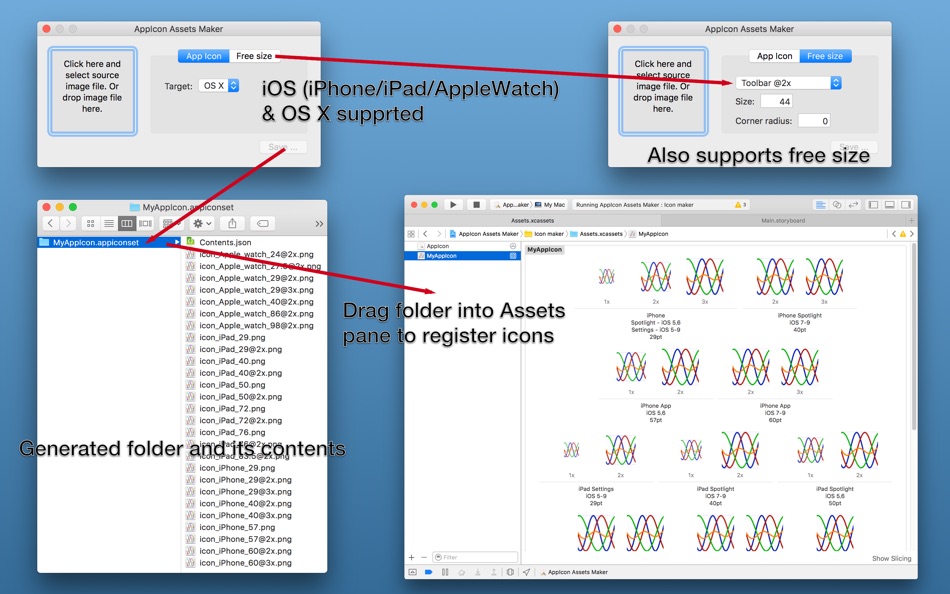Screen dimensions: 950x594
Task: Expand the MyAppIcon.appiconset folder arrow in Finder
Action: 176,242
